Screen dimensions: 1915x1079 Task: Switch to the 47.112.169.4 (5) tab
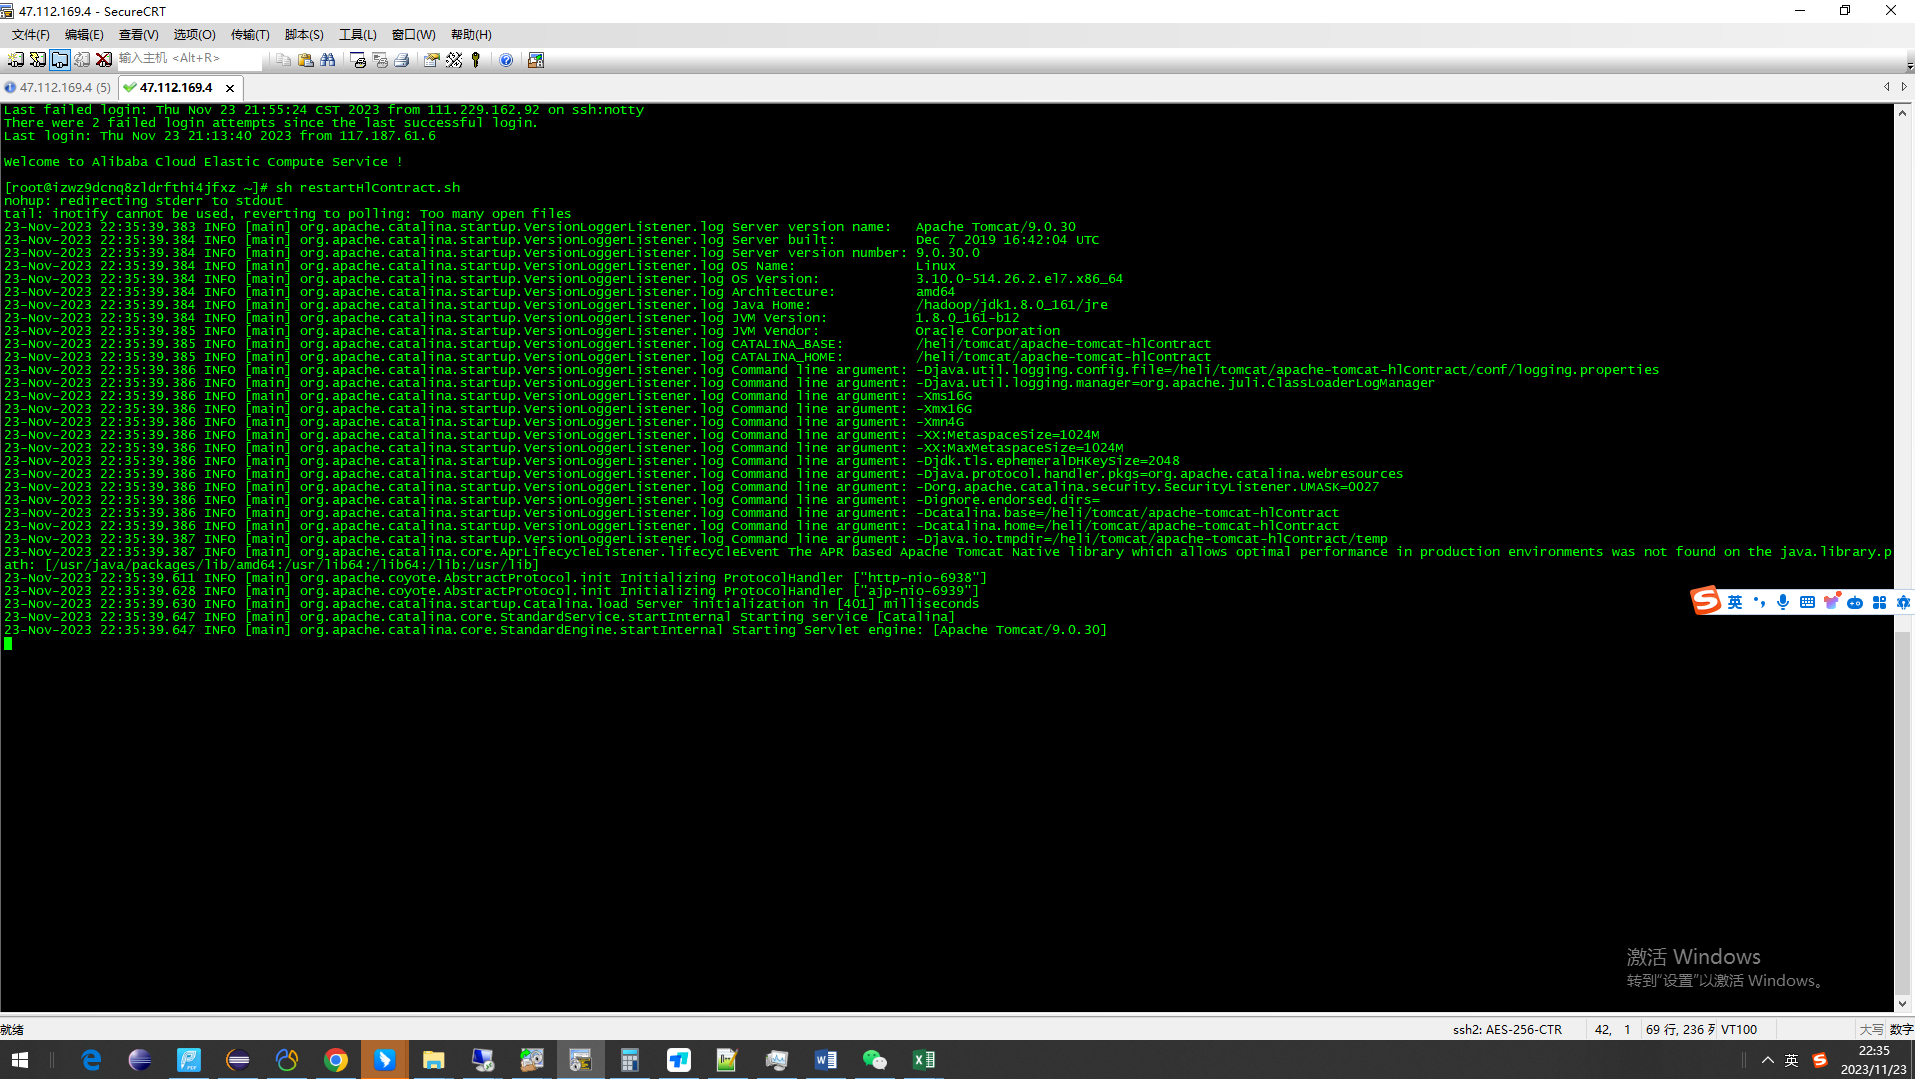[x=58, y=88]
